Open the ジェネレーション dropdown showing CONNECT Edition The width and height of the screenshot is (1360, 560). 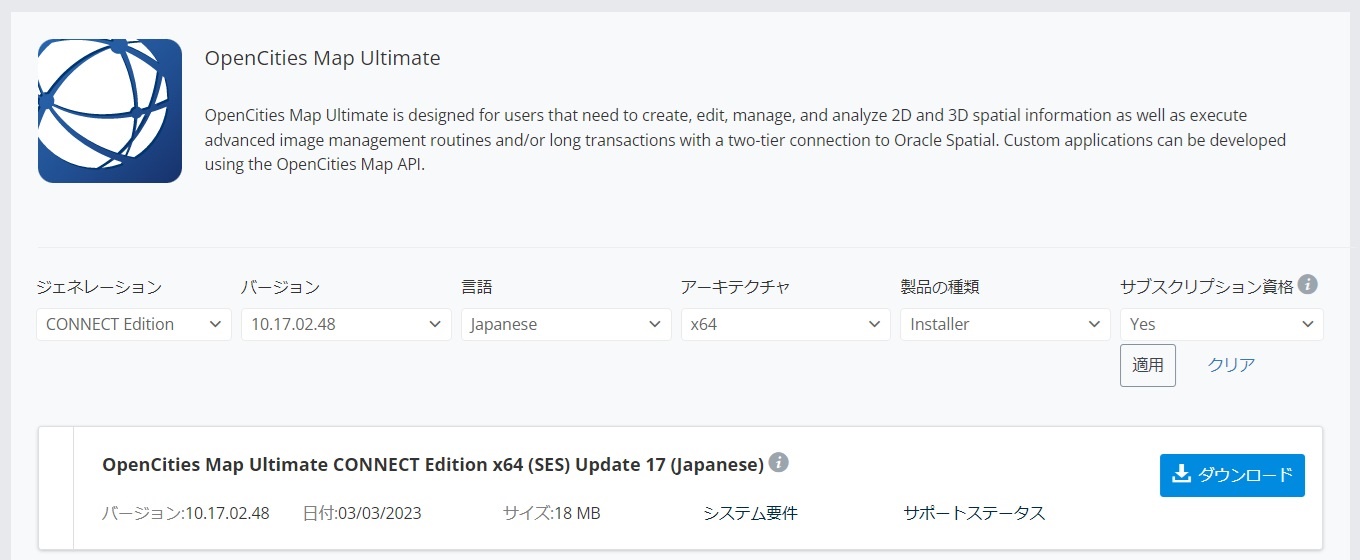[x=134, y=324]
